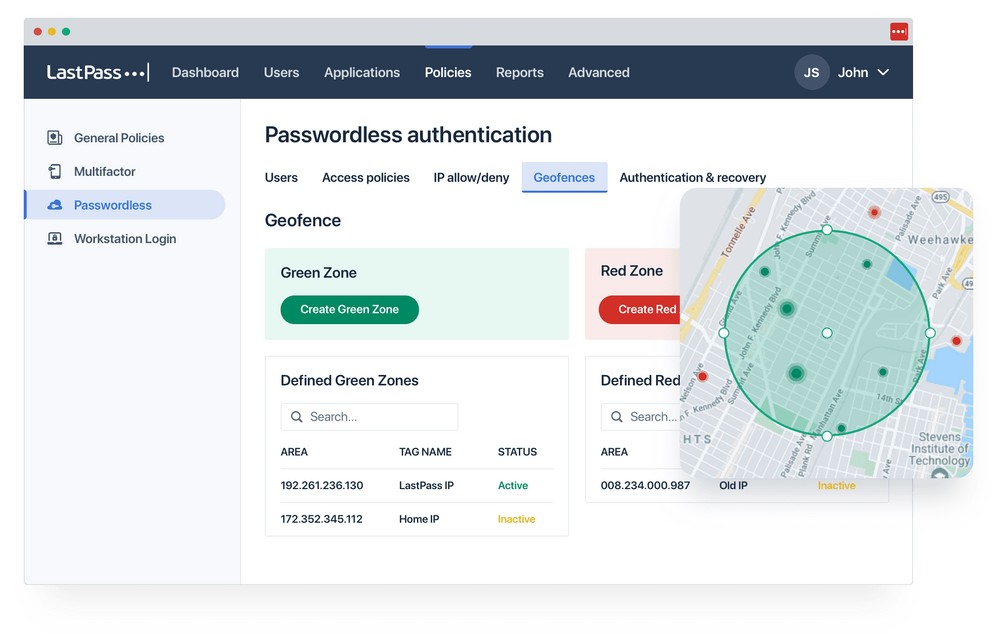Click the General Policies sidebar icon
This screenshot has height=638, width=1000.
pyautogui.click(x=55, y=138)
